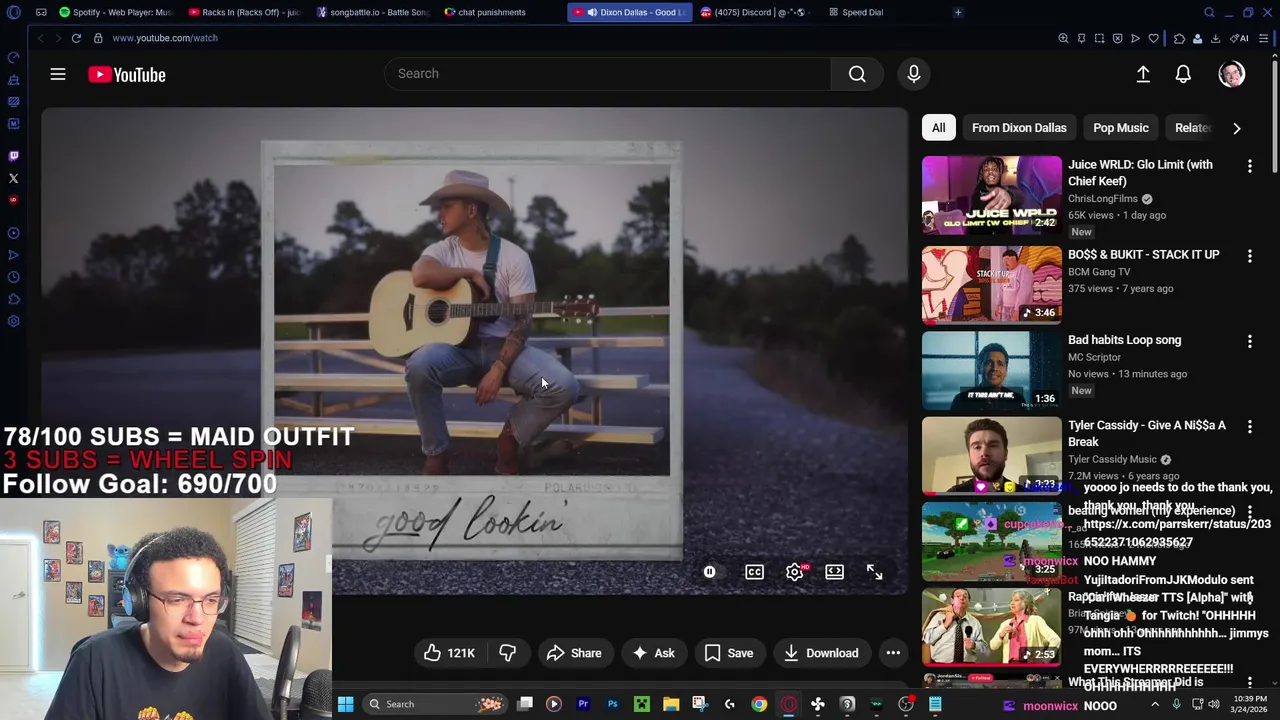Open YouTube notifications bell
Screen dimensions: 1280x720
pyautogui.click(x=1183, y=74)
